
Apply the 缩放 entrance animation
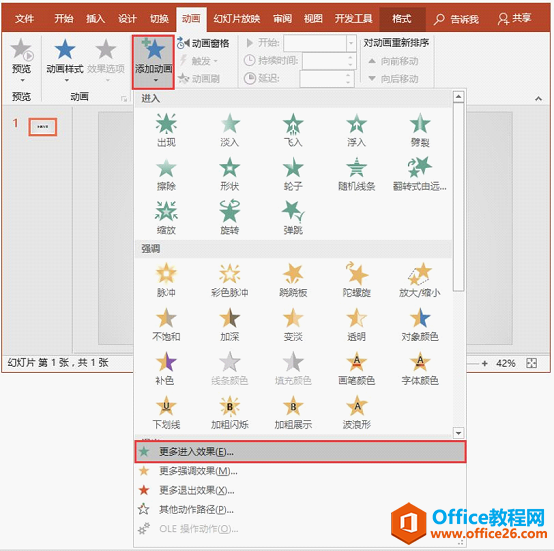(x=166, y=218)
